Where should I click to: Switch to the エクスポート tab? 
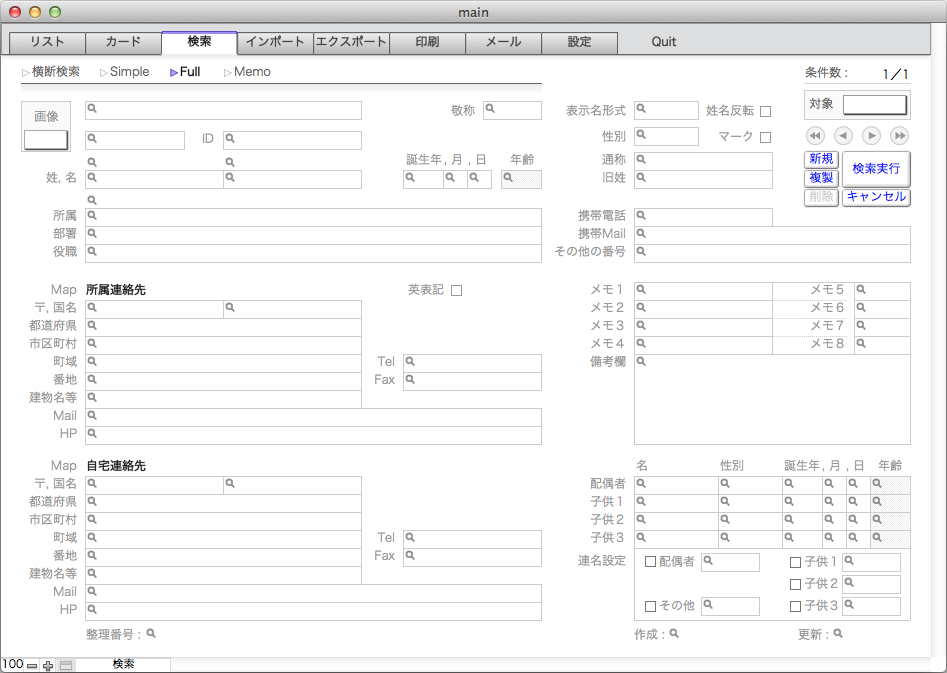[x=351, y=42]
